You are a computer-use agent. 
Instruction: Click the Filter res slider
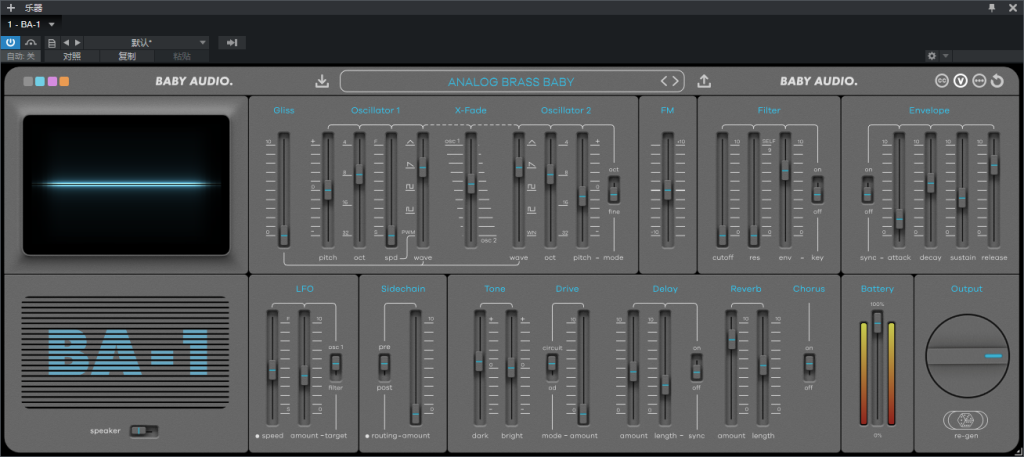click(x=754, y=189)
